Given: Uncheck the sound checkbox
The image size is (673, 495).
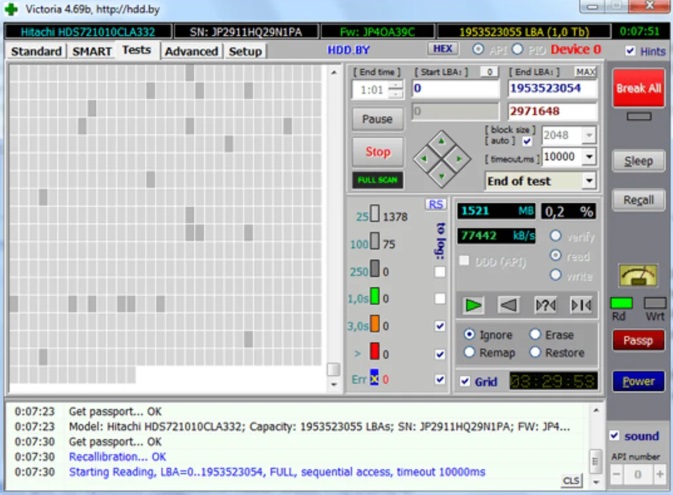Looking at the screenshot, I should coord(616,436).
